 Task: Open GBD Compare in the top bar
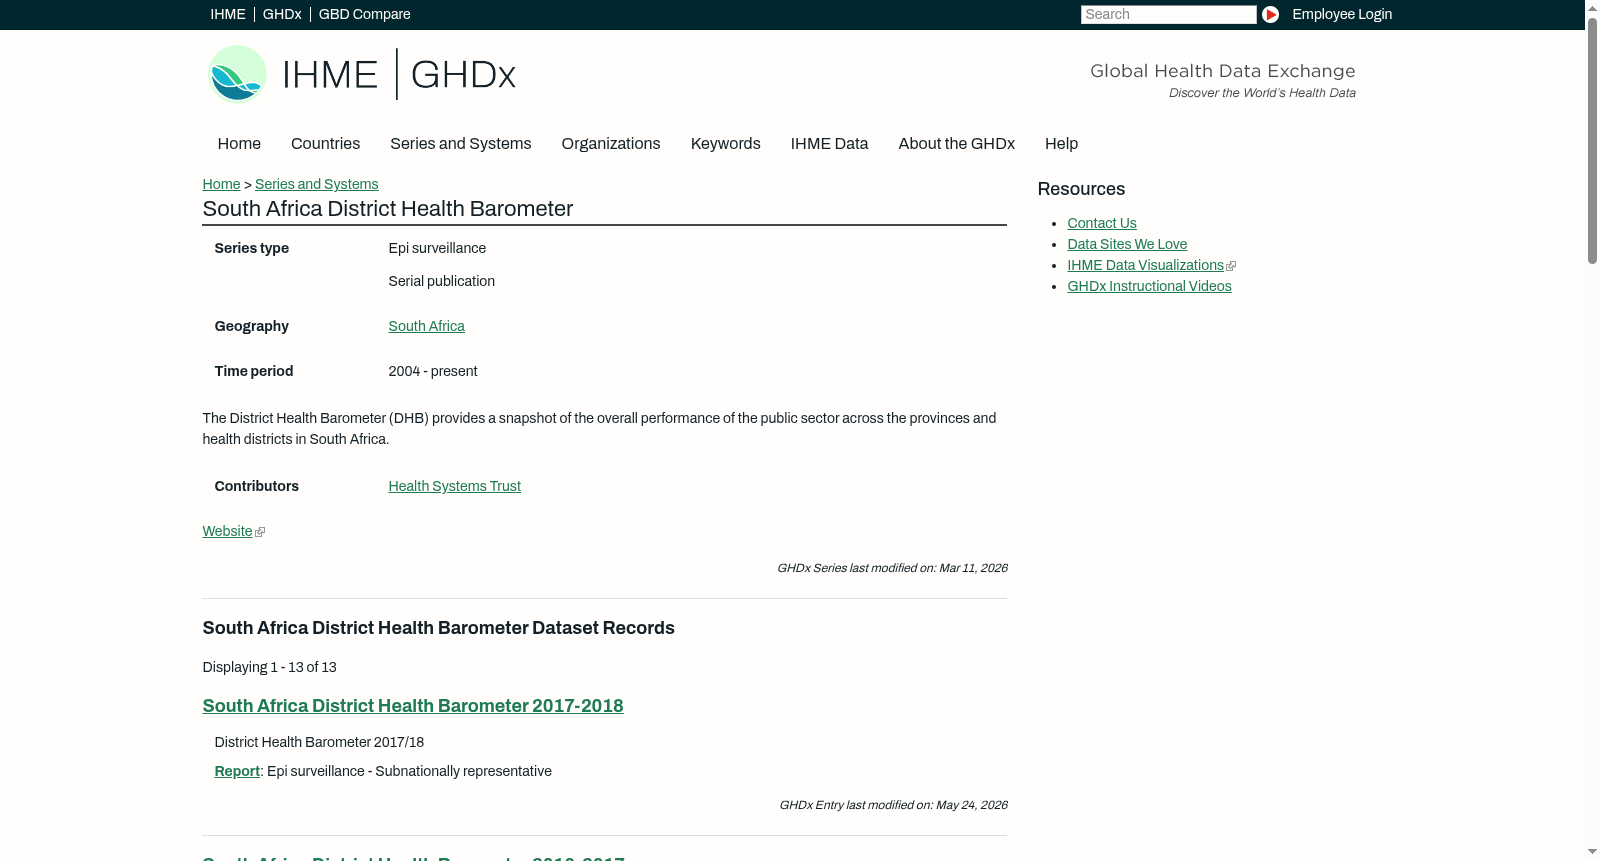tap(365, 14)
